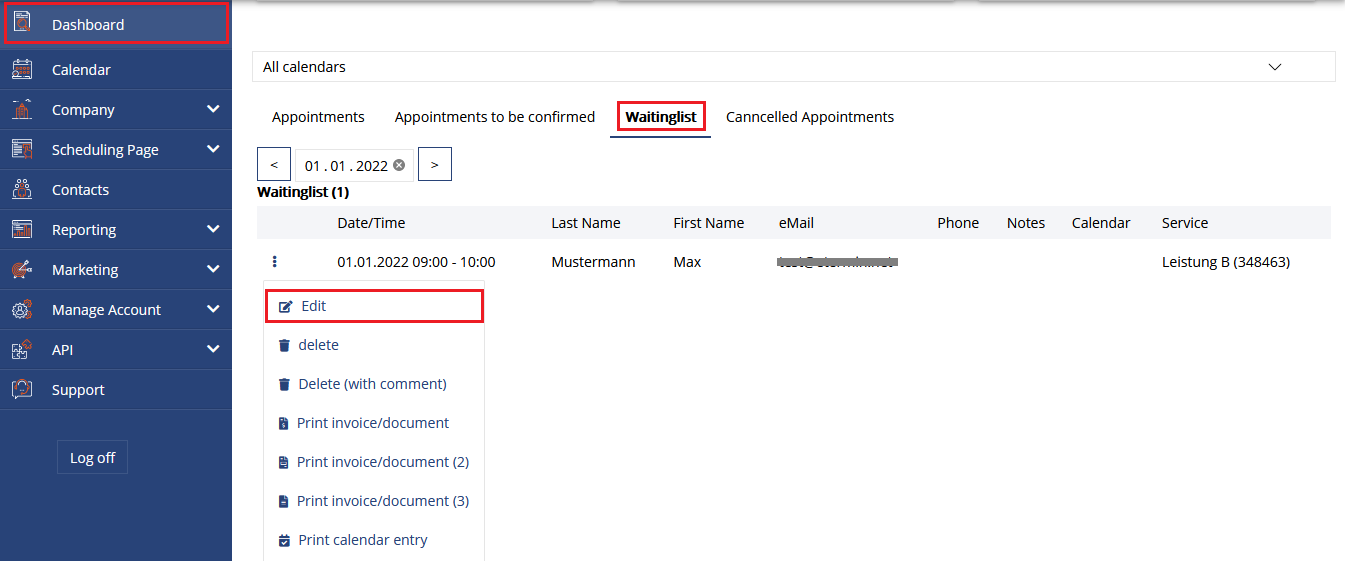Click the 01.01.2022 09:00 - 10:00 cell
The image size is (1345, 561).
pyautogui.click(x=416, y=262)
